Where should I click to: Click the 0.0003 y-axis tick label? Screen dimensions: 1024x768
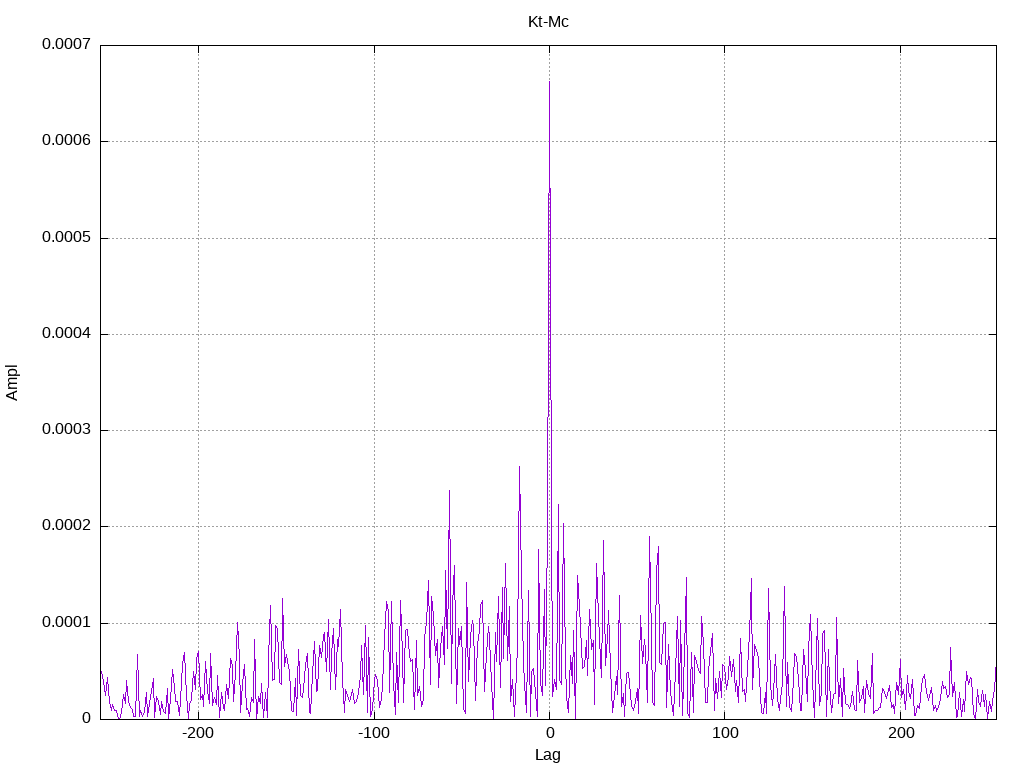click(67, 429)
